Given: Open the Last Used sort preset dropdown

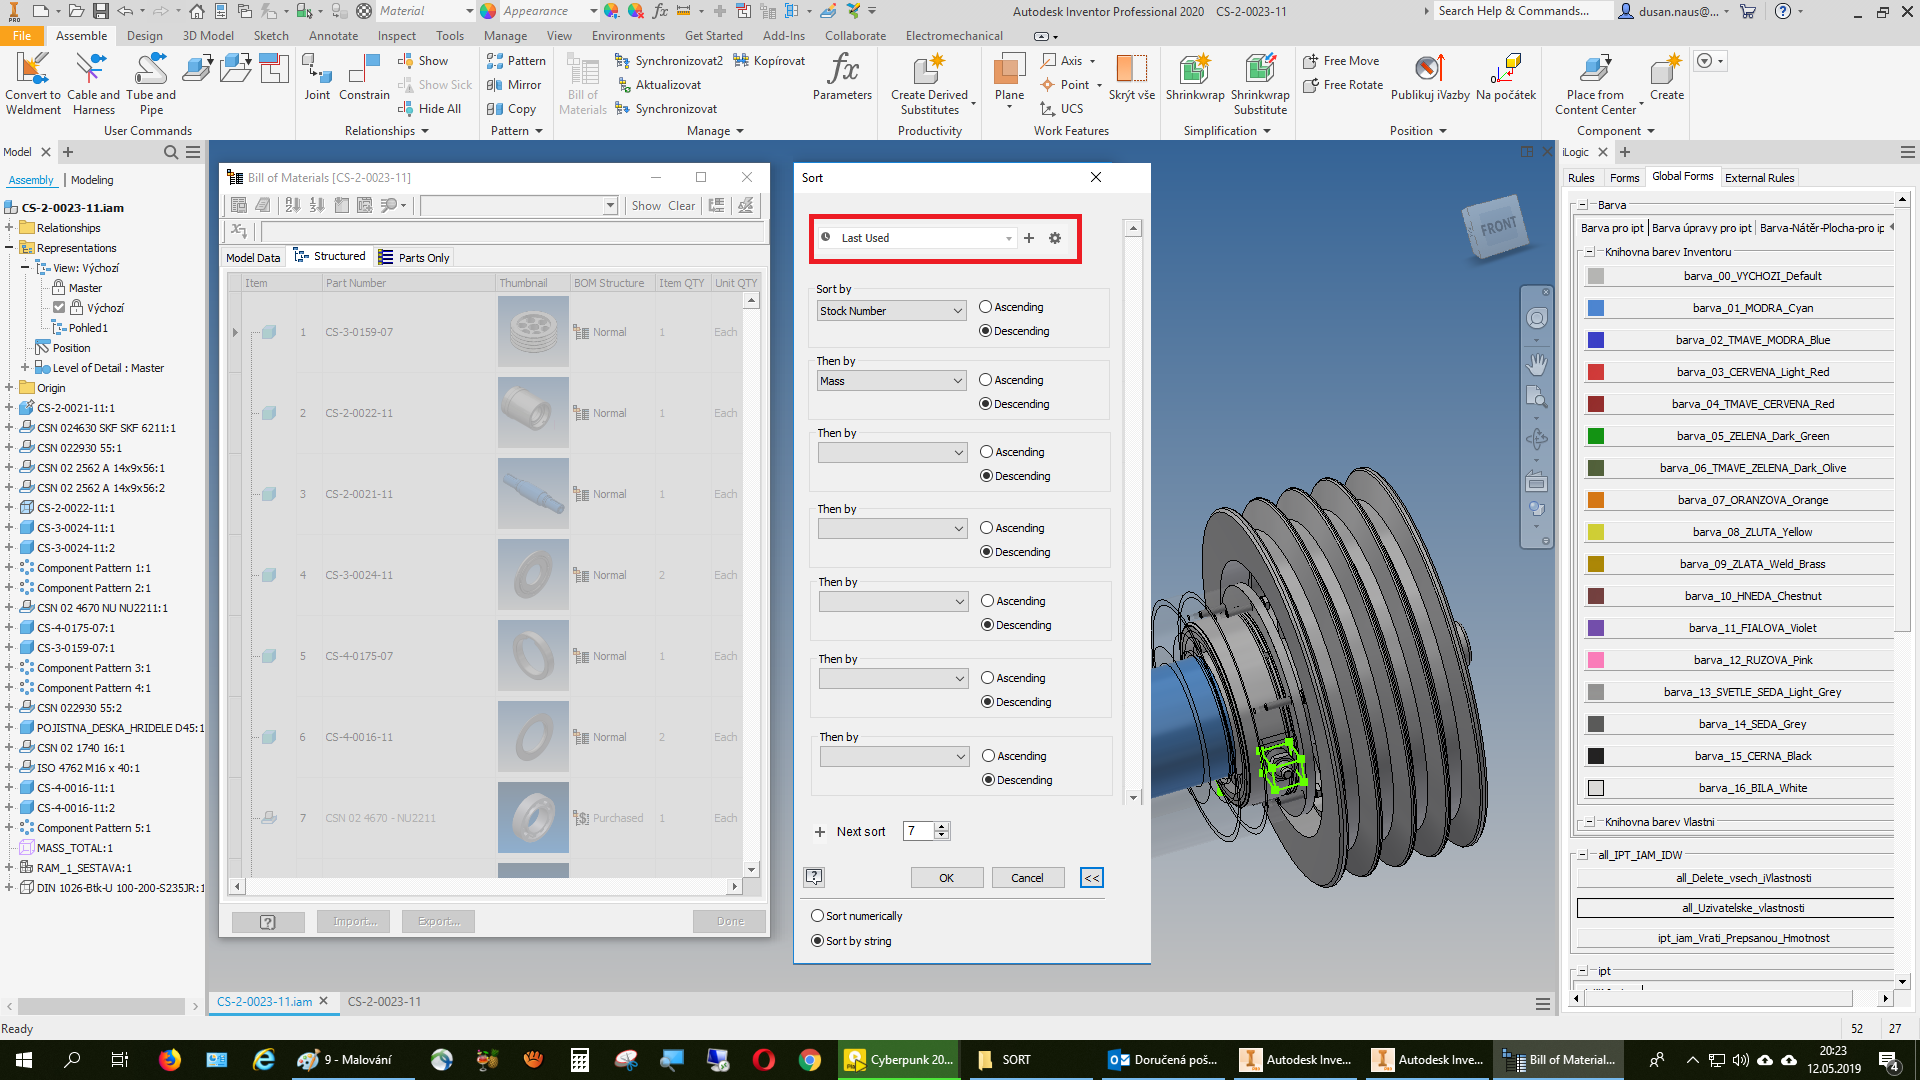Looking at the screenshot, I should tap(1007, 238).
